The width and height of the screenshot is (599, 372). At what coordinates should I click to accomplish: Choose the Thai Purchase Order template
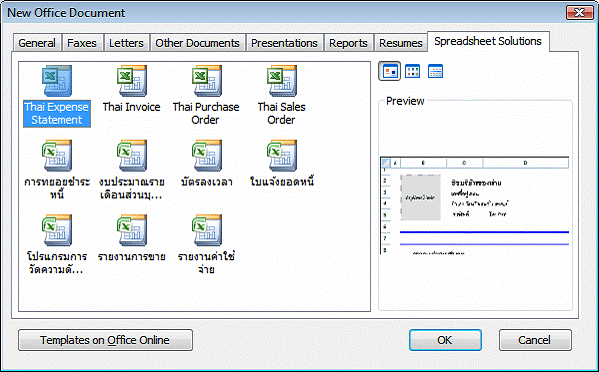coord(206,81)
